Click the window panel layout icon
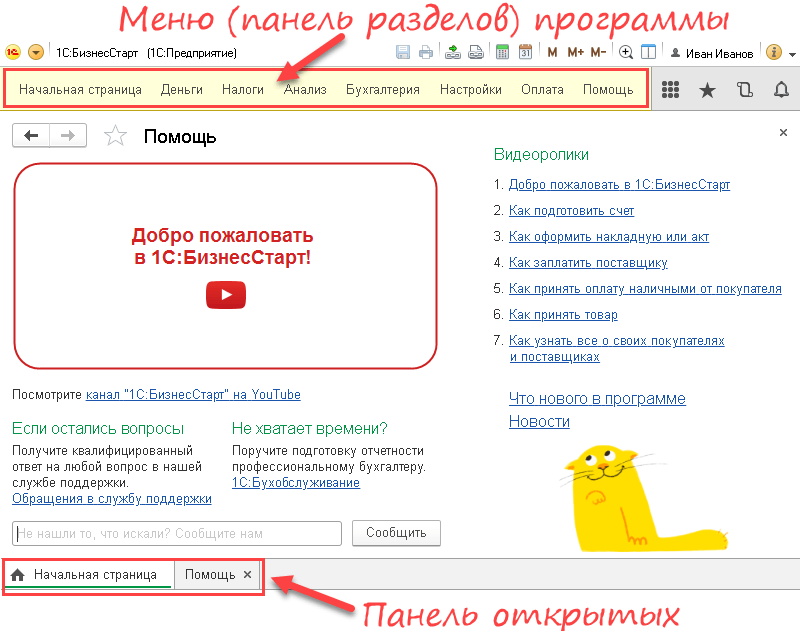Viewport: 800px width, 632px height. [648, 52]
